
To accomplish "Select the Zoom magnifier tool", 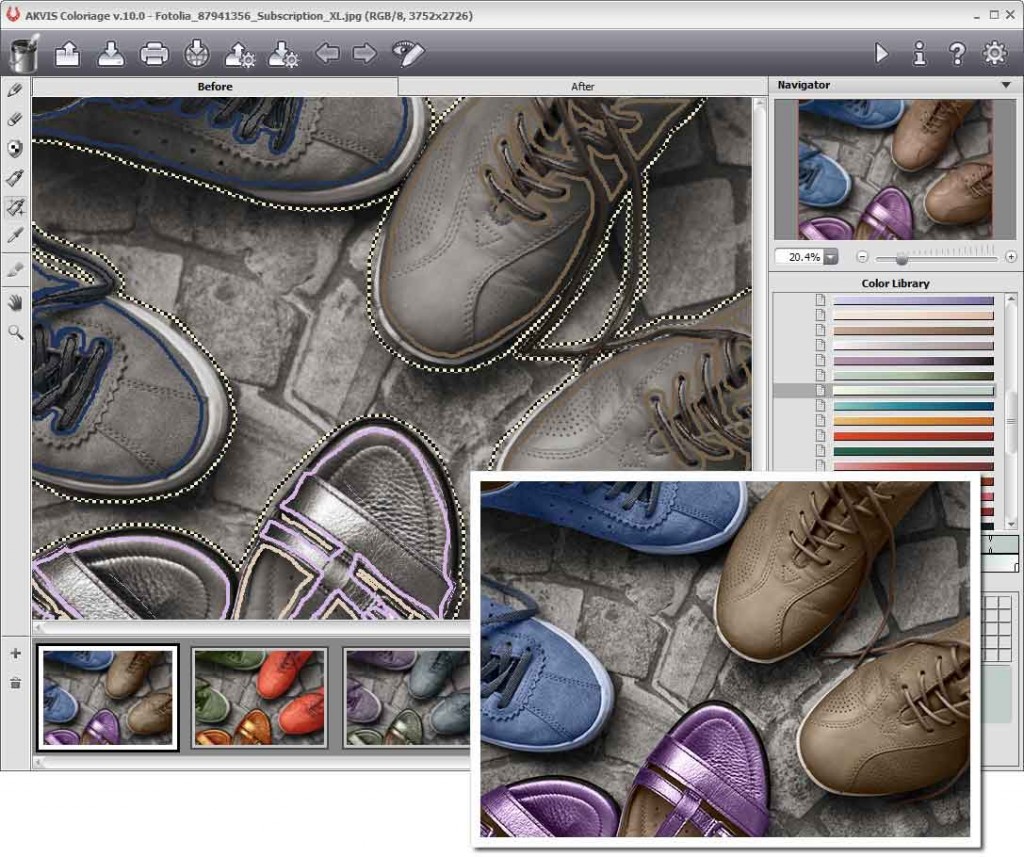I will tap(15, 332).
